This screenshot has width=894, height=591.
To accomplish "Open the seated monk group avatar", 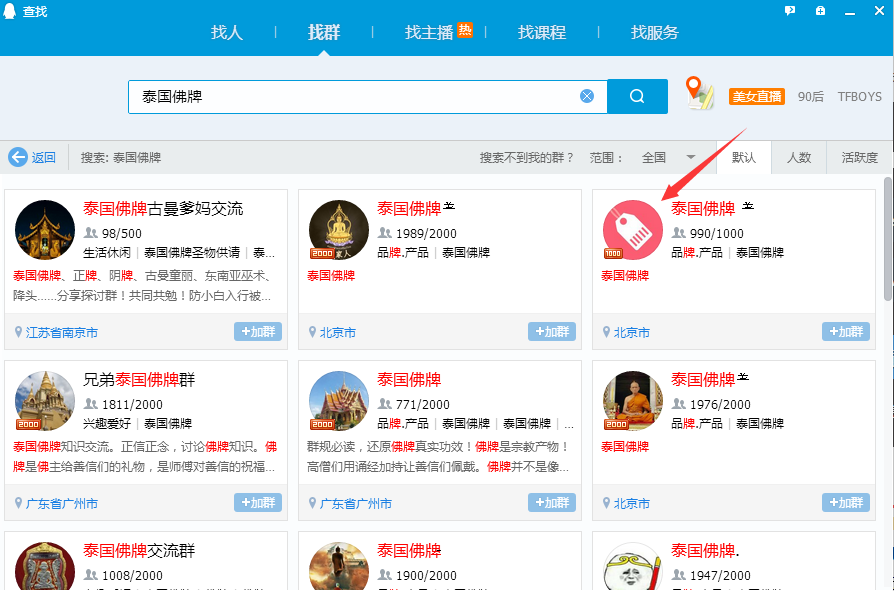I will click(x=632, y=400).
